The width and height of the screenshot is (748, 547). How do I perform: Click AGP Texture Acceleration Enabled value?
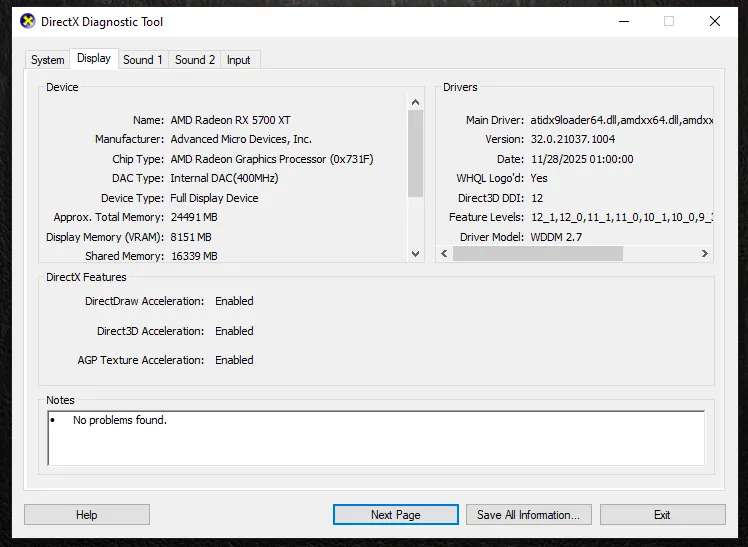[x=234, y=360]
